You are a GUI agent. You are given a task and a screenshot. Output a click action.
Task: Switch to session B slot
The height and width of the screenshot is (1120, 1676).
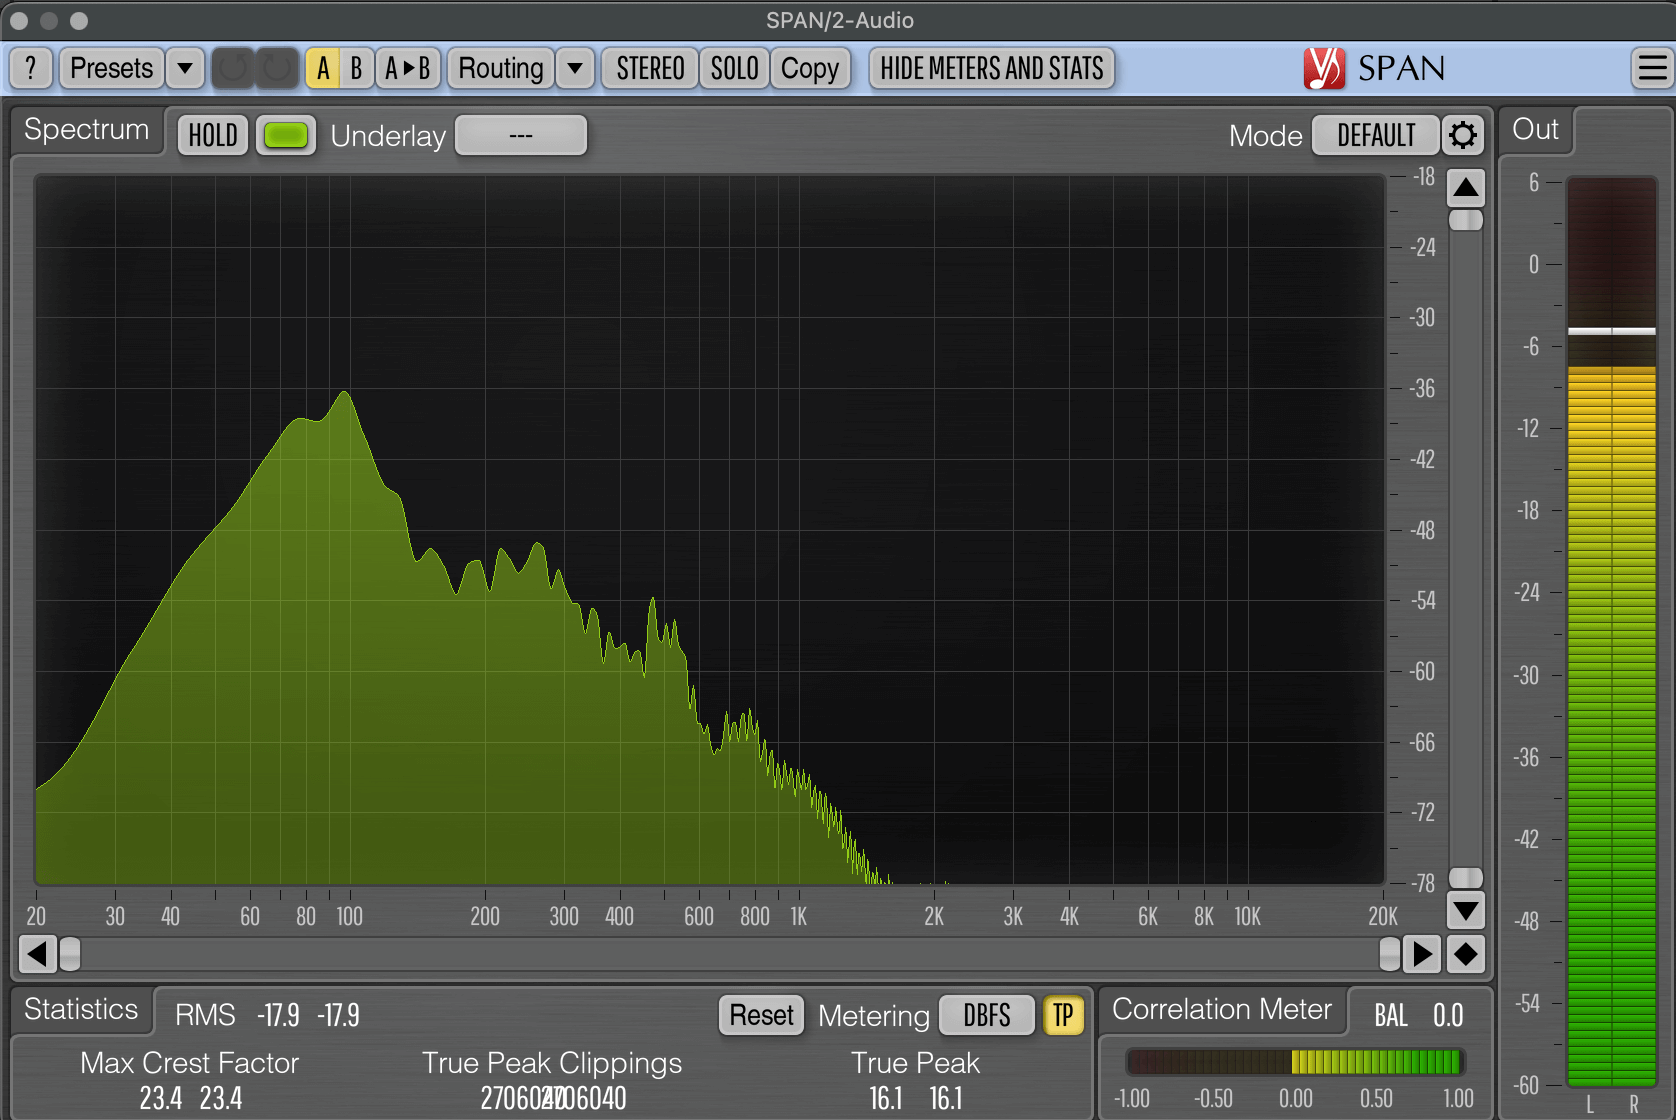(x=355, y=68)
